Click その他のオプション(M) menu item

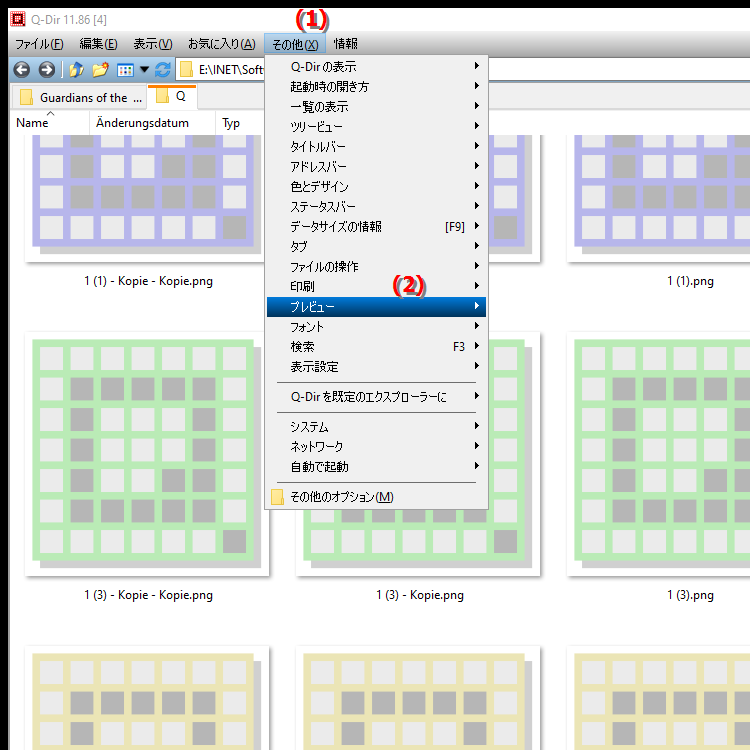(x=376, y=496)
